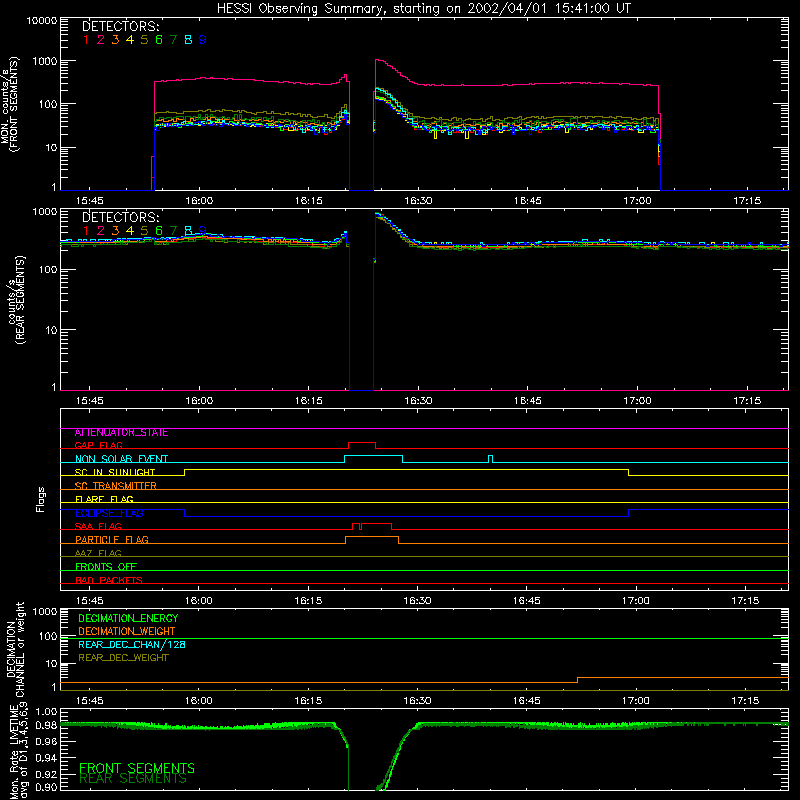Select detector 2 in front segments legend
The image size is (800, 800).
(101, 40)
